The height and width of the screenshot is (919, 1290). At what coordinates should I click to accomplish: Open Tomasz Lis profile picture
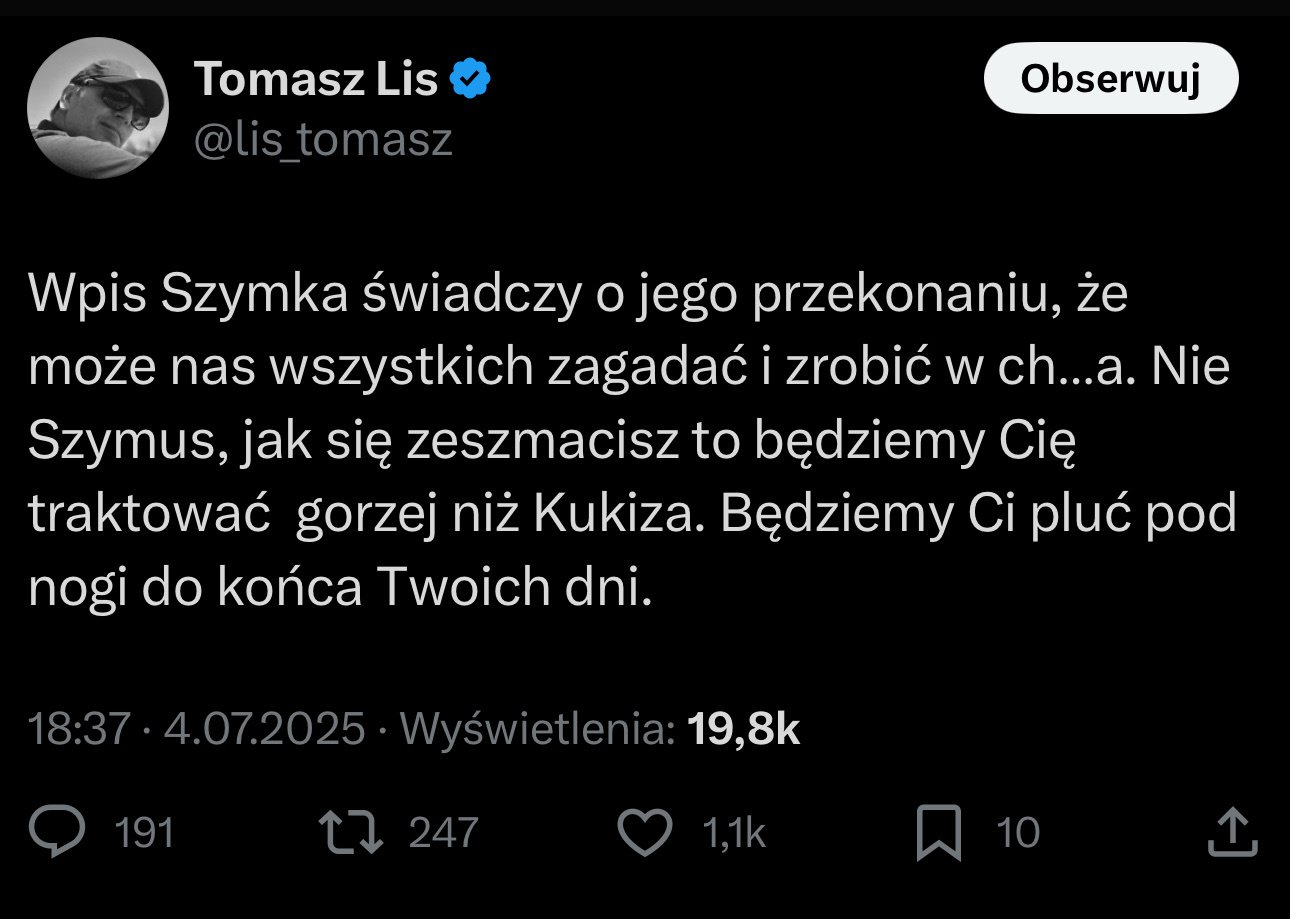(x=98, y=108)
